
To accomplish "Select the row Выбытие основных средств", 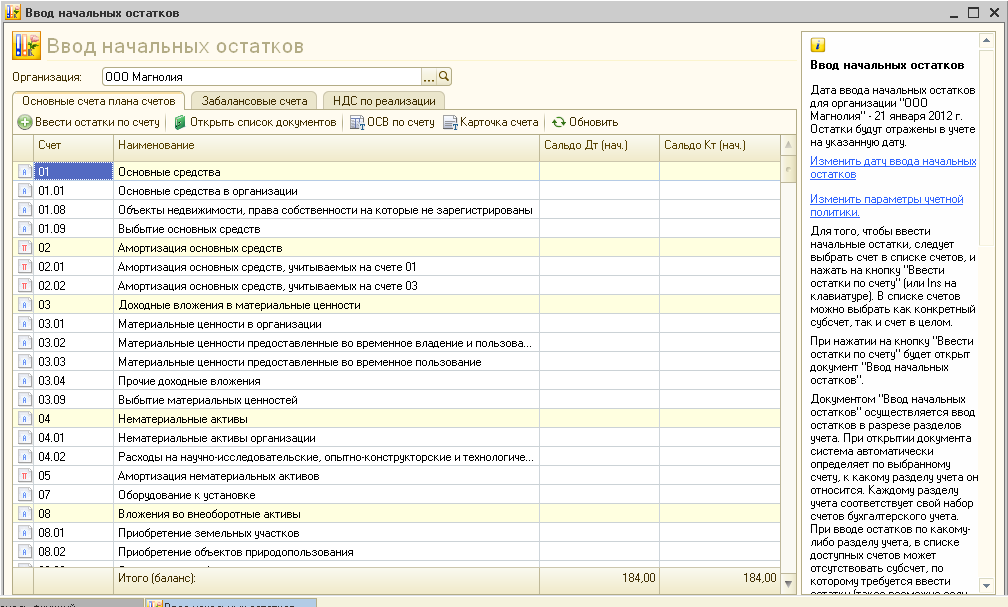I will click(x=397, y=229).
